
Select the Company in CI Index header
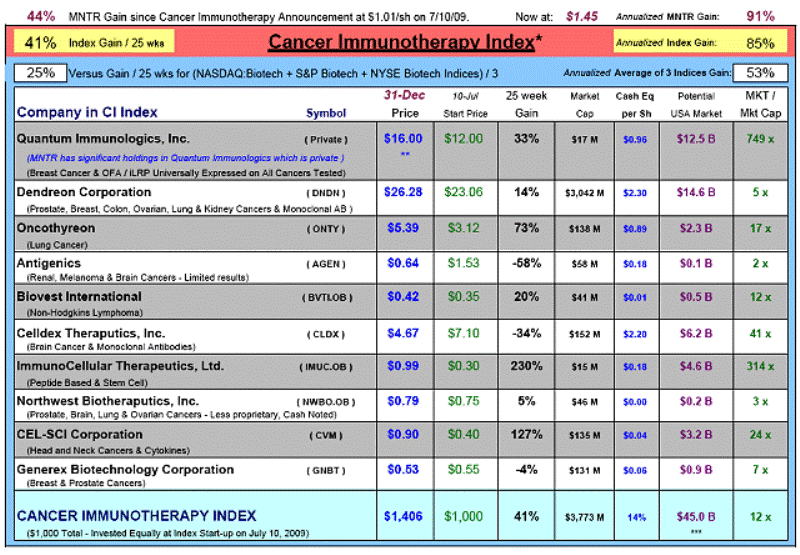point(87,112)
